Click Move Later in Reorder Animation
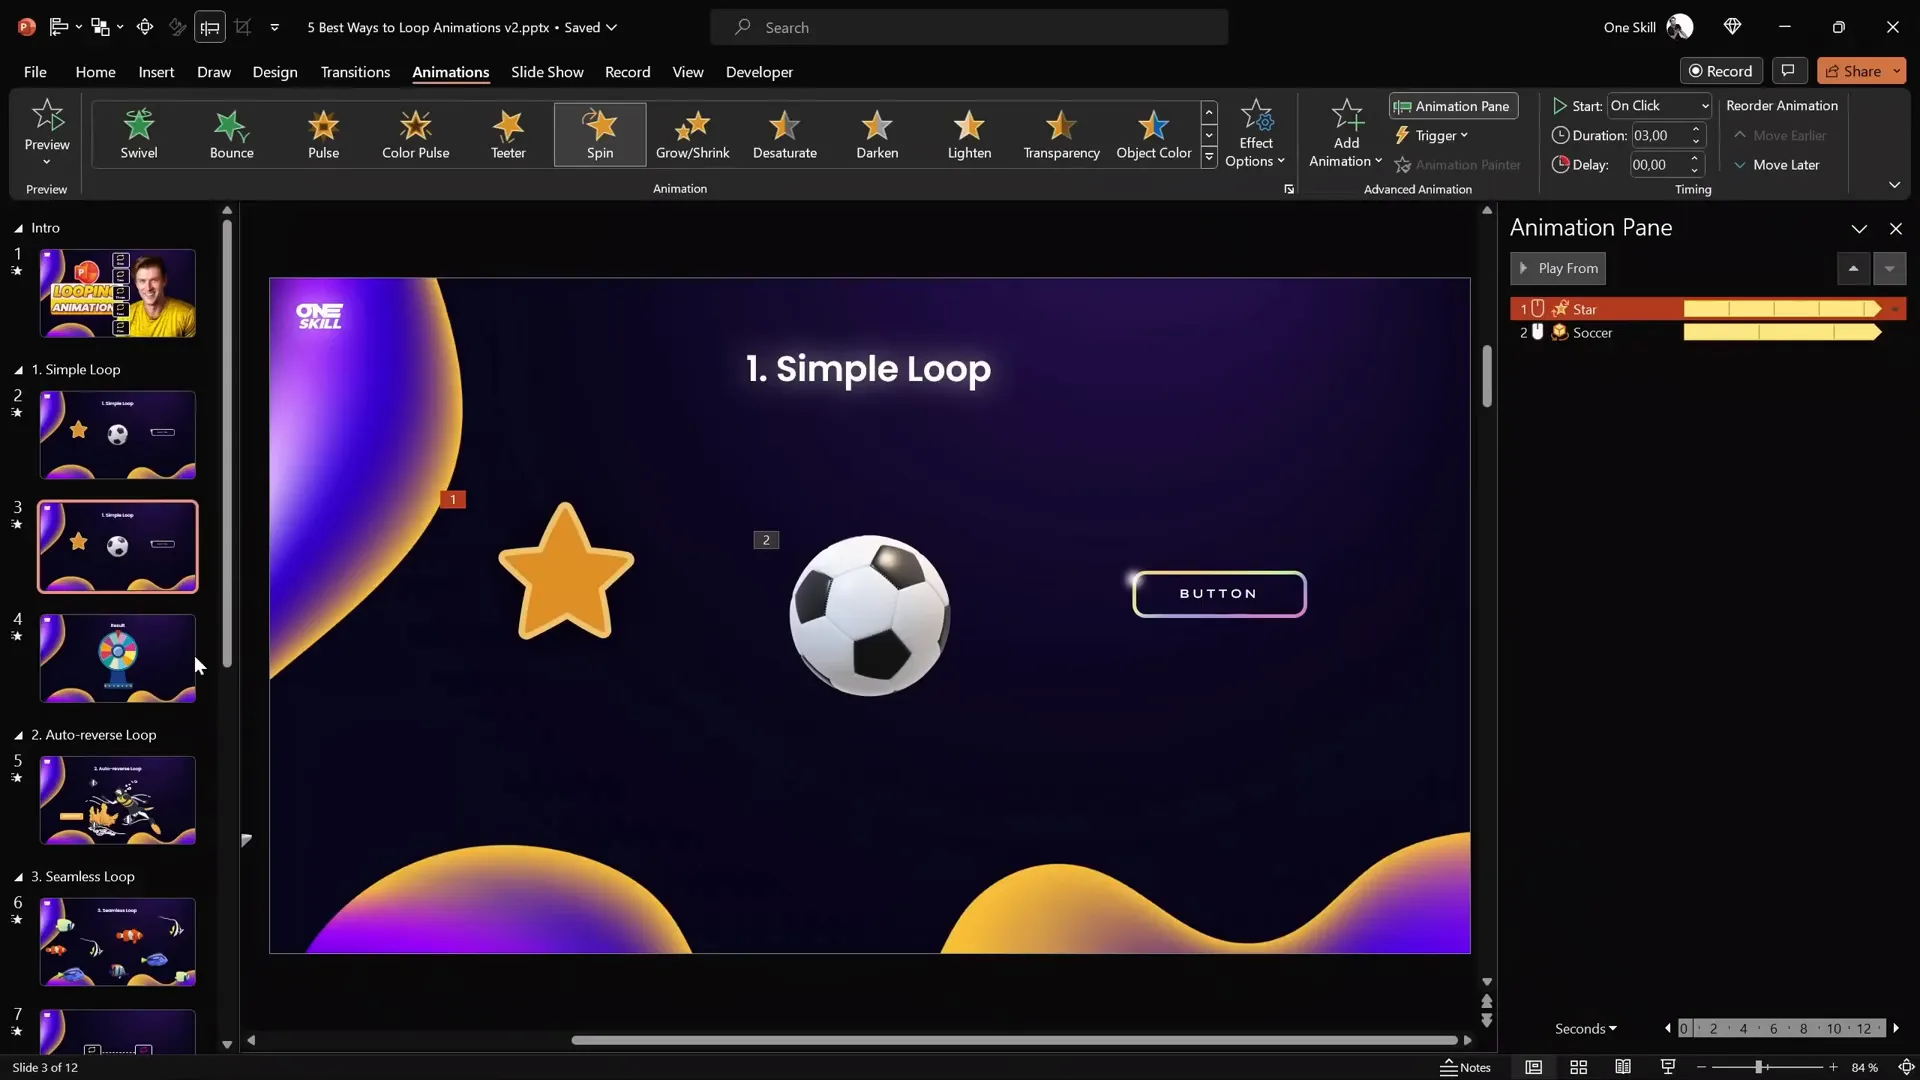This screenshot has width=1920, height=1080. pos(1777,165)
